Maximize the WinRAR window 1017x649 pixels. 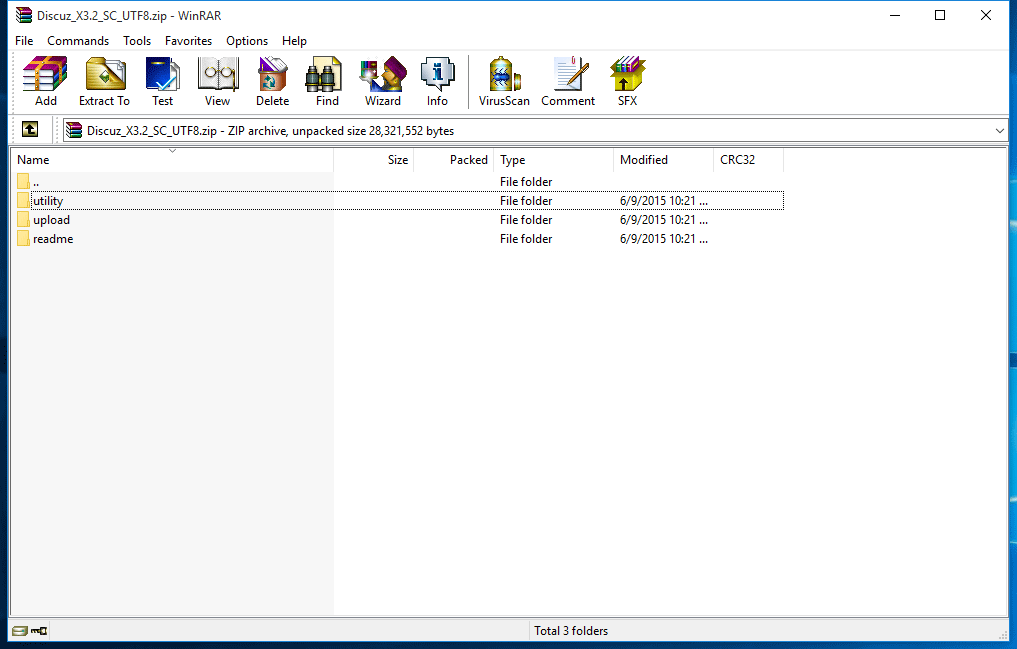tap(940, 15)
